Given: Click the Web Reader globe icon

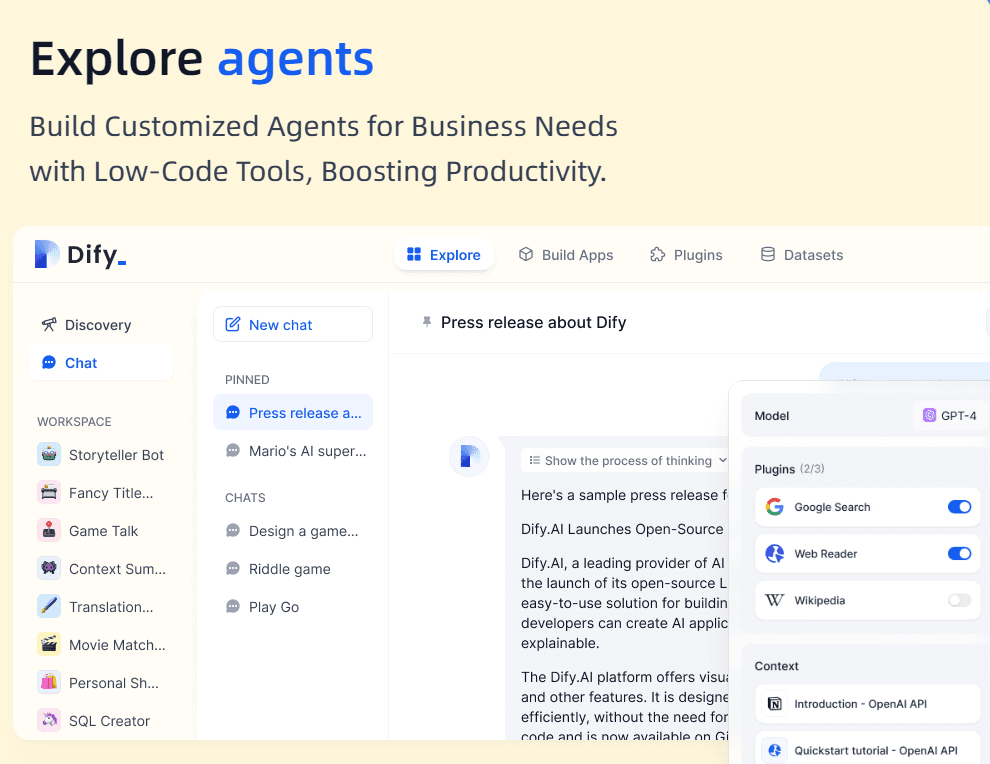Looking at the screenshot, I should coord(775,554).
